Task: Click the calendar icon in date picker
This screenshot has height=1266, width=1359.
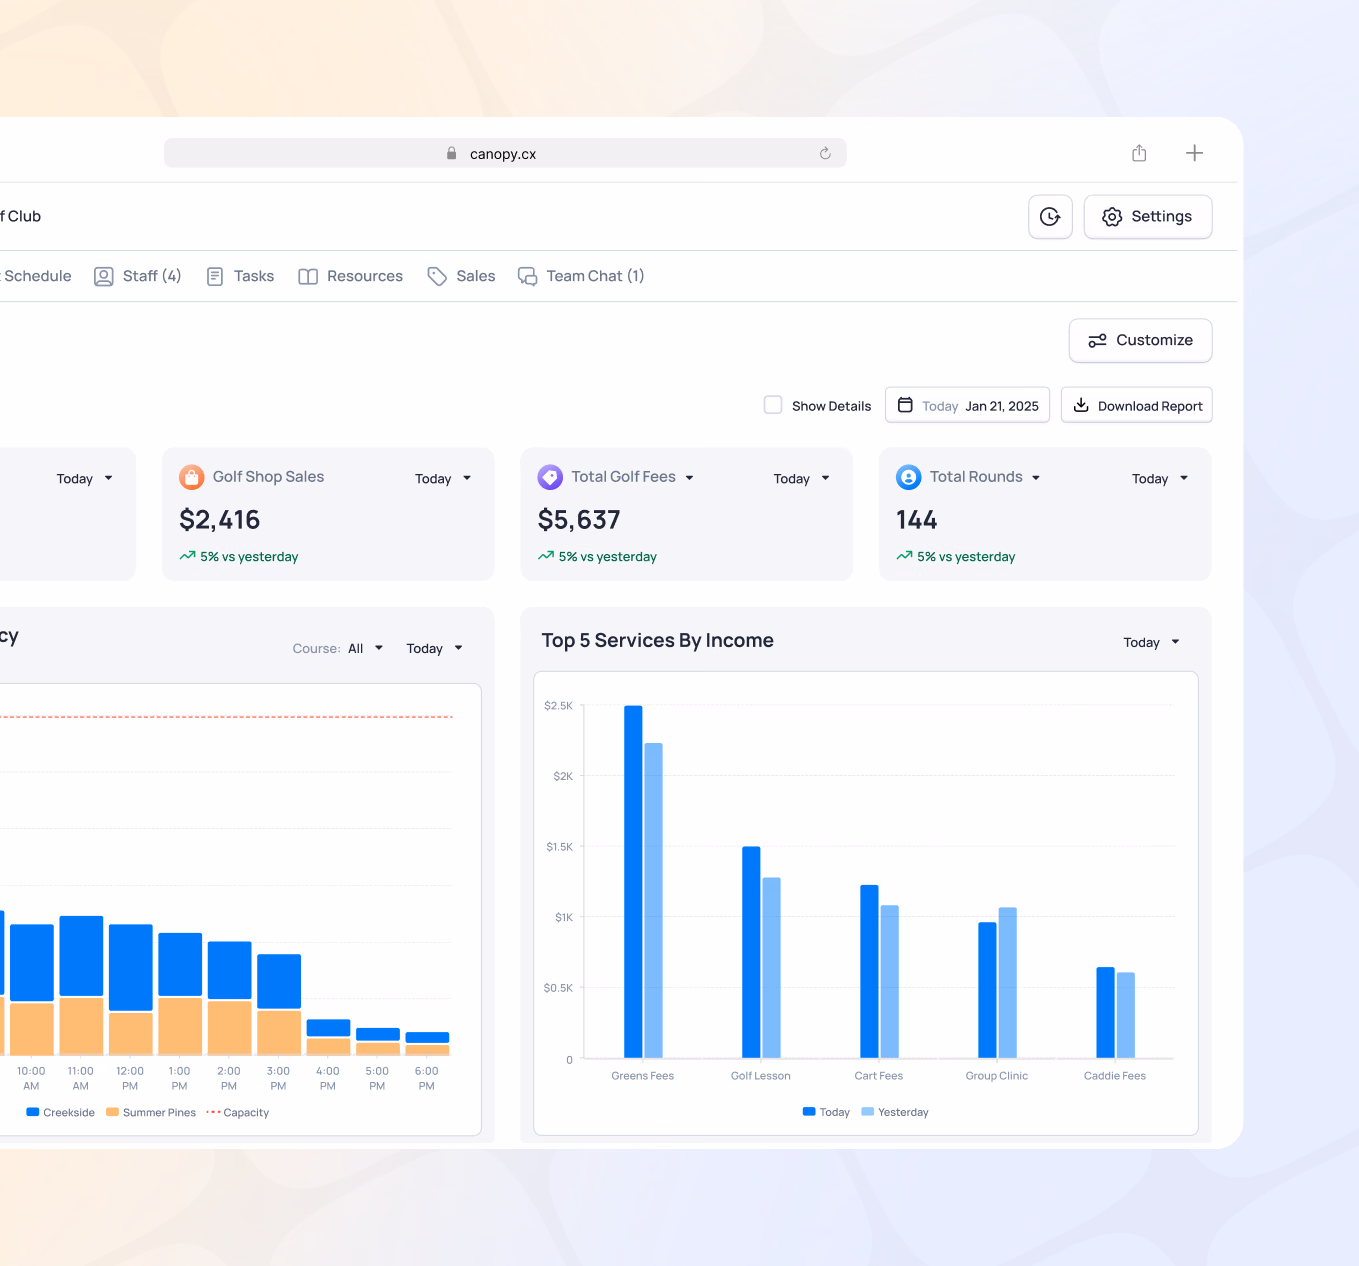Action: (905, 405)
